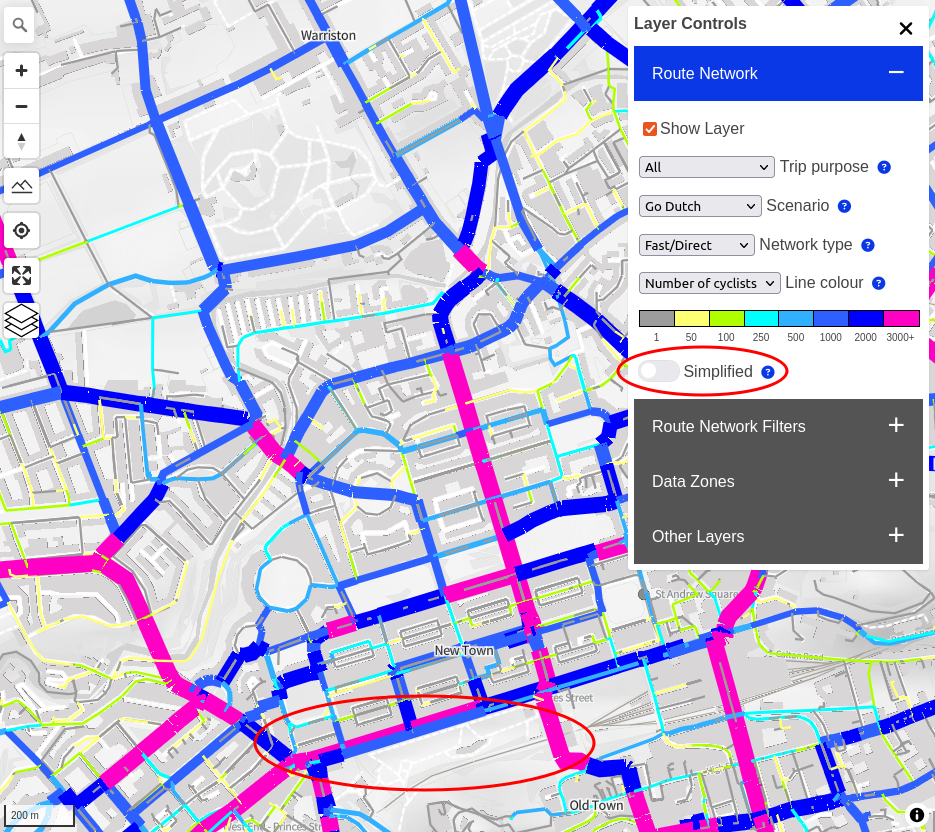Change the Fast/Direct network type dropdown
This screenshot has height=832, width=935.
click(x=696, y=245)
